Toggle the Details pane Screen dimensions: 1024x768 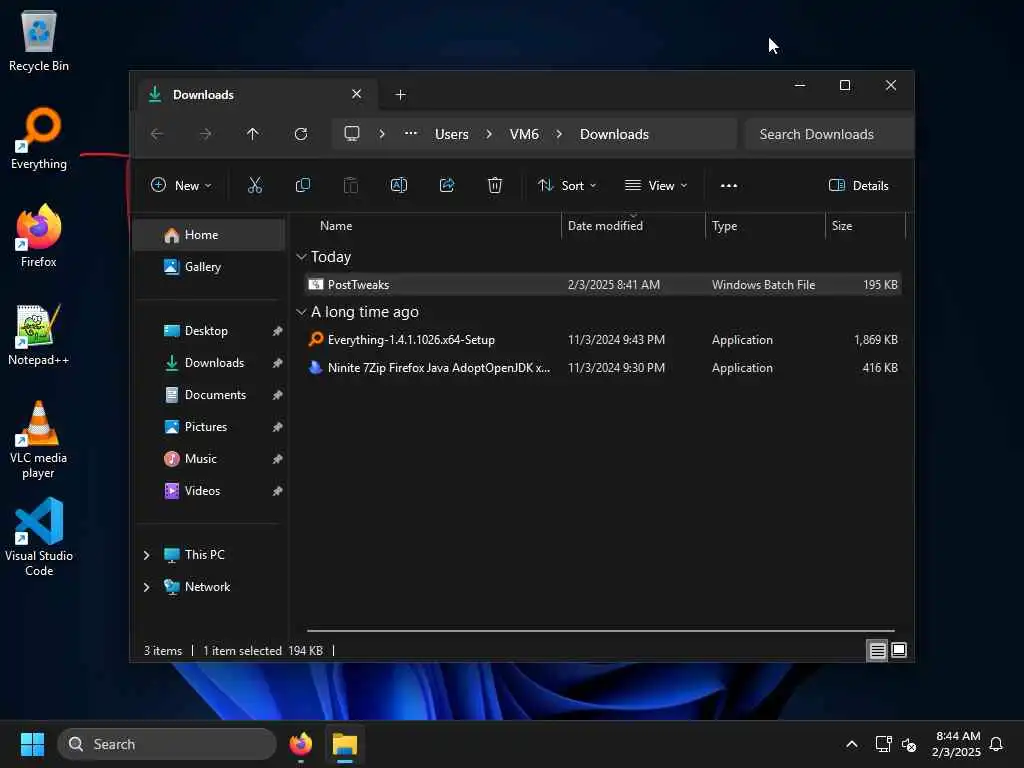859,185
